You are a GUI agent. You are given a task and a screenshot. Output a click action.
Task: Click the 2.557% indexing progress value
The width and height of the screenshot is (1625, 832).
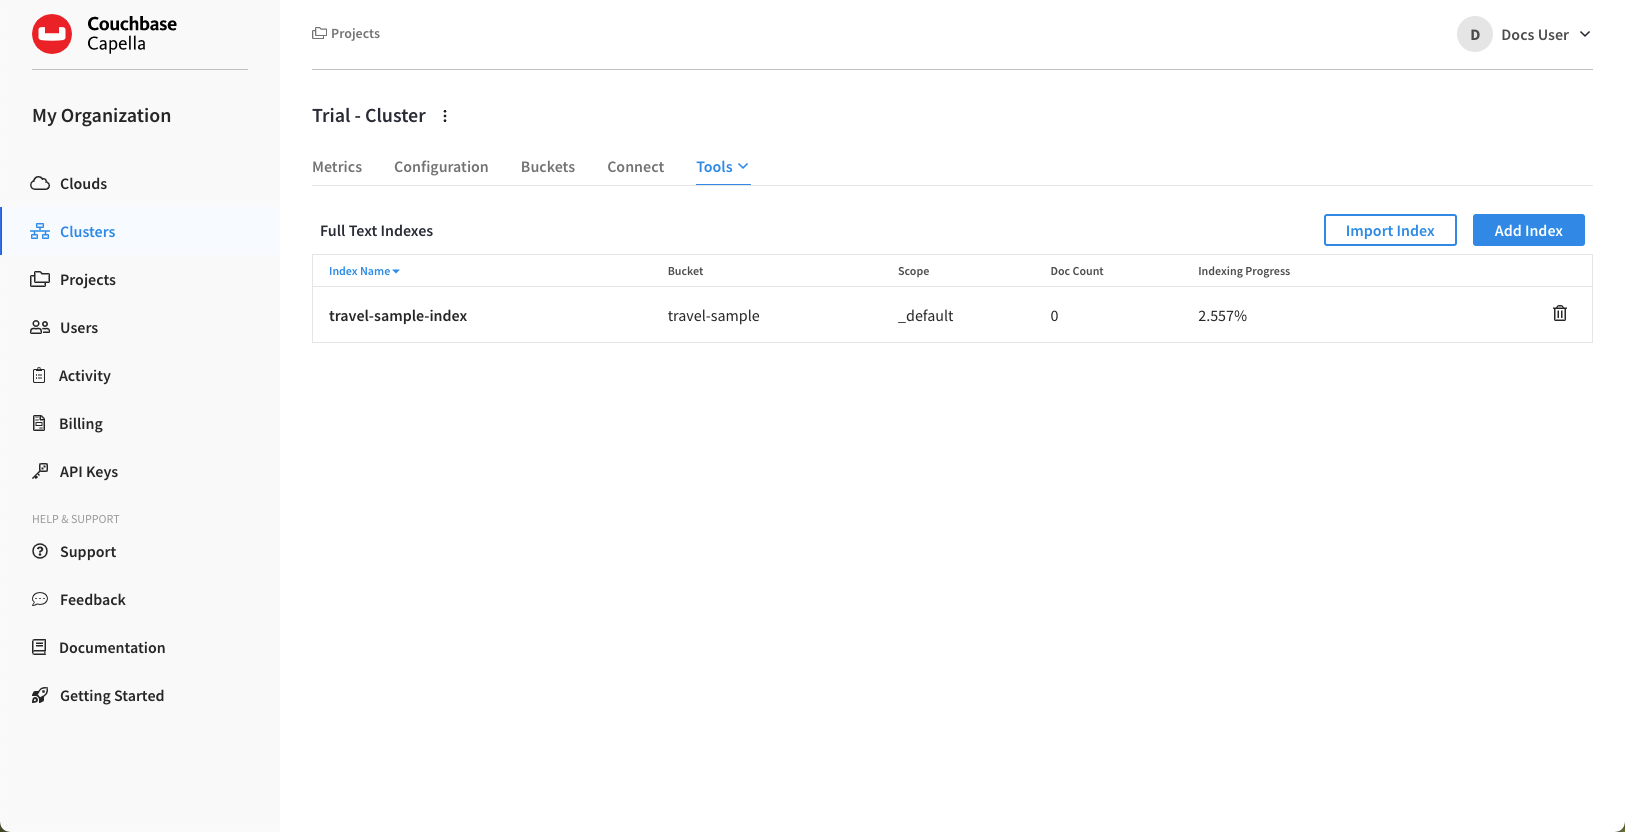coord(1222,315)
